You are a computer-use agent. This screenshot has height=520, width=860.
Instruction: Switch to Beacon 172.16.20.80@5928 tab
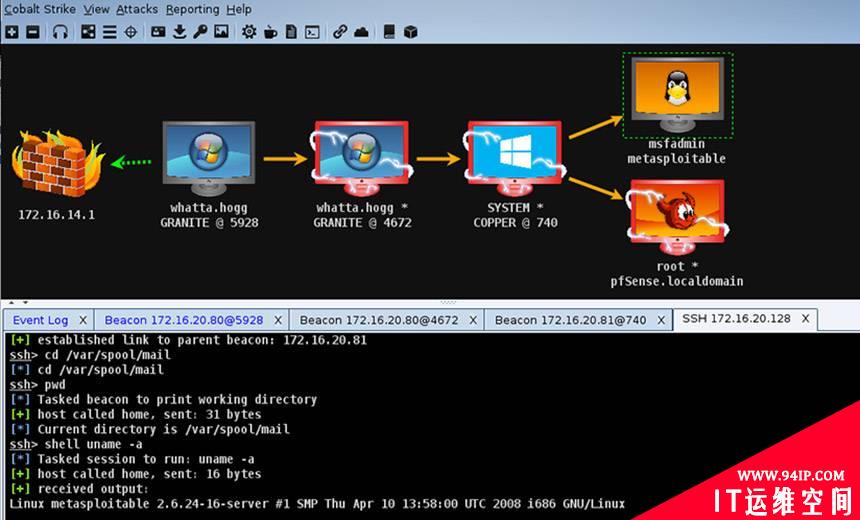[184, 320]
